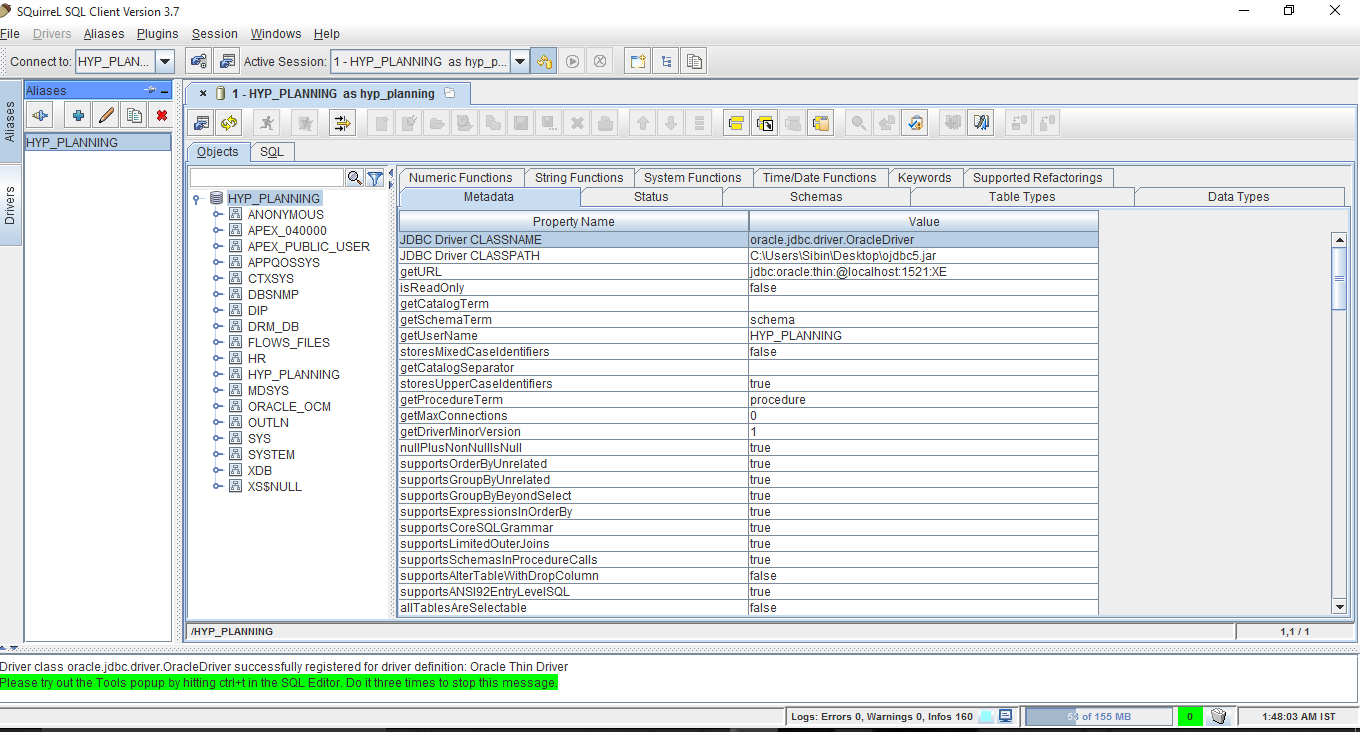Open the Session menu

coord(215,34)
